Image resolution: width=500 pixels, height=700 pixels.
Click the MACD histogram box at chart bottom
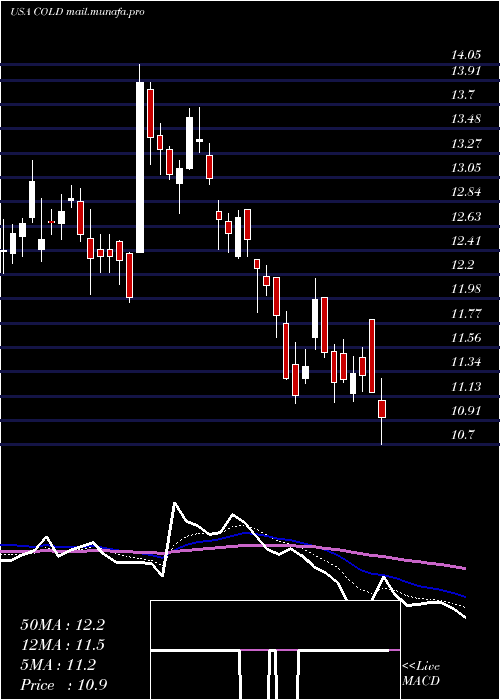point(275,650)
